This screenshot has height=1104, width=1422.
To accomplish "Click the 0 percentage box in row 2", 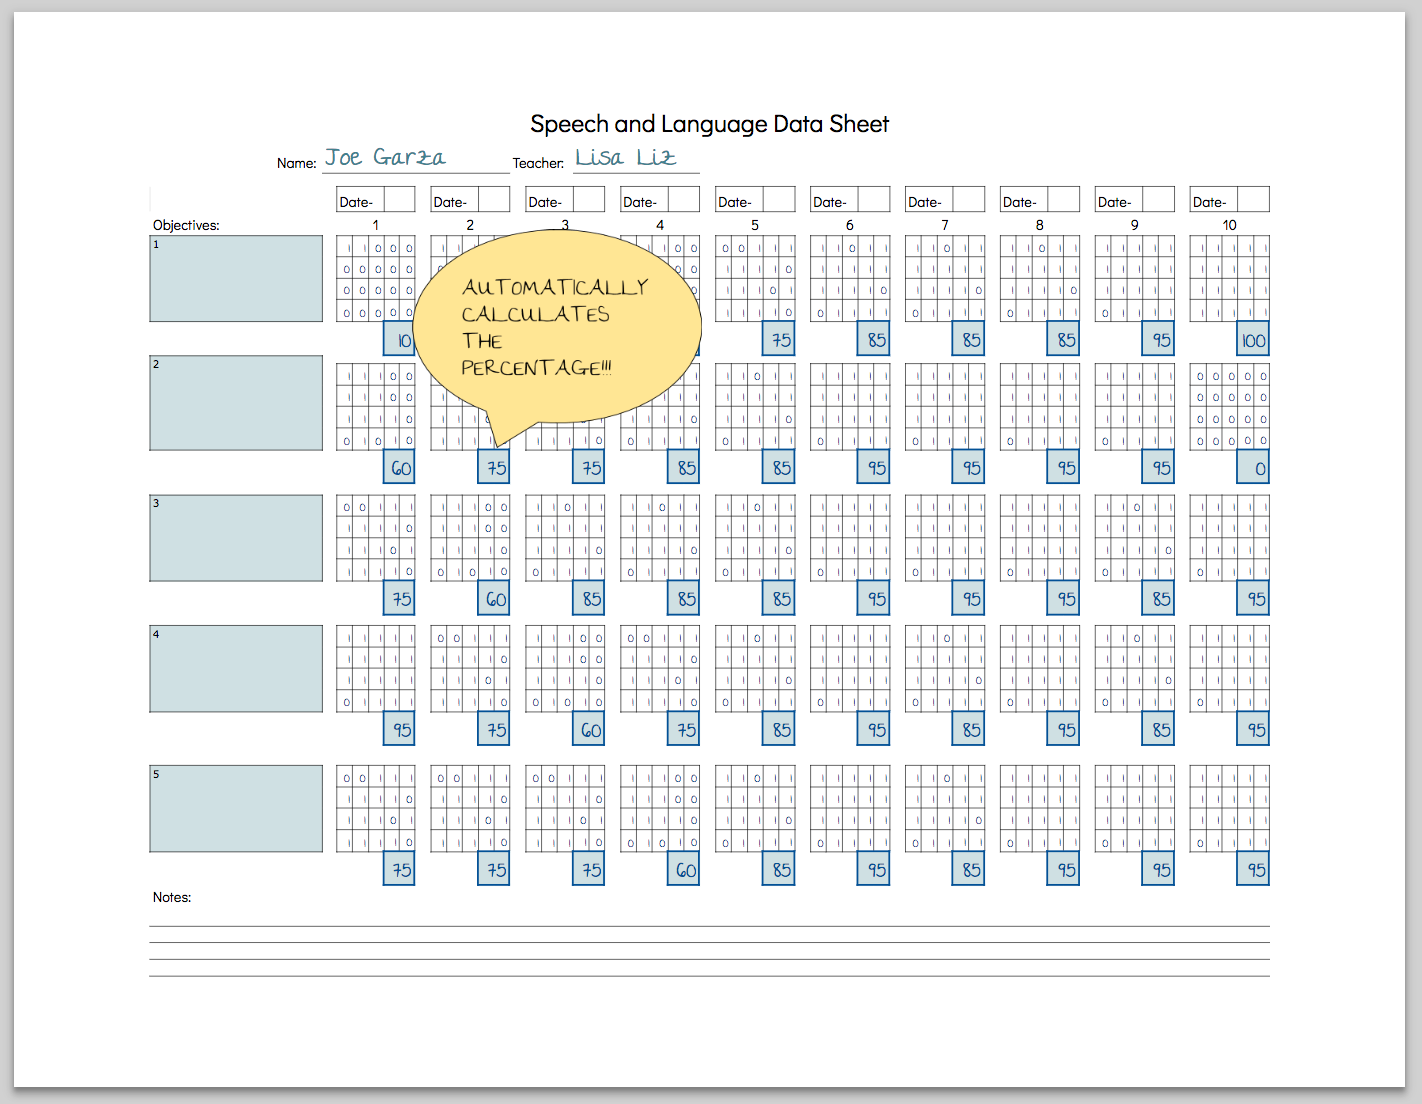I will [1252, 466].
